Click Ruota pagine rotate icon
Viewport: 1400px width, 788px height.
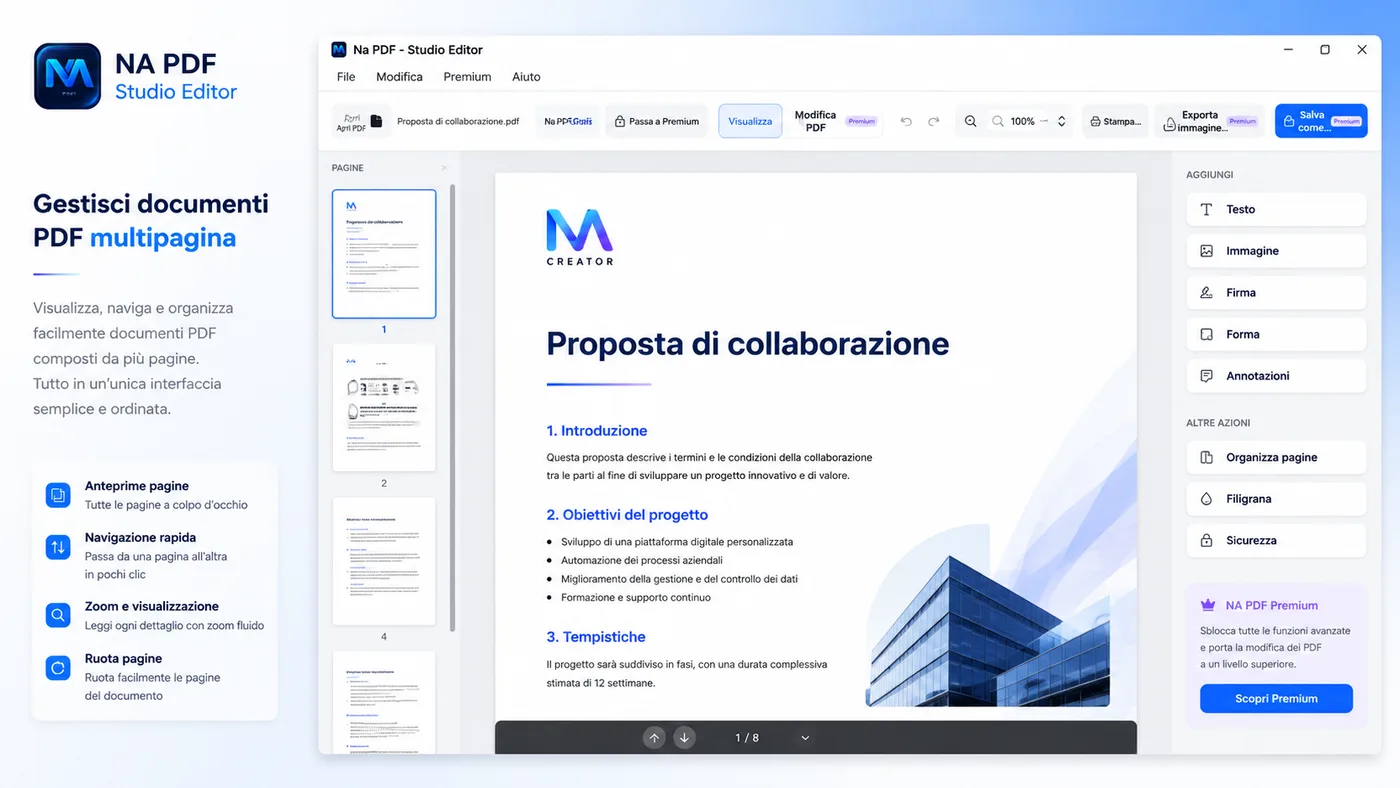58,667
